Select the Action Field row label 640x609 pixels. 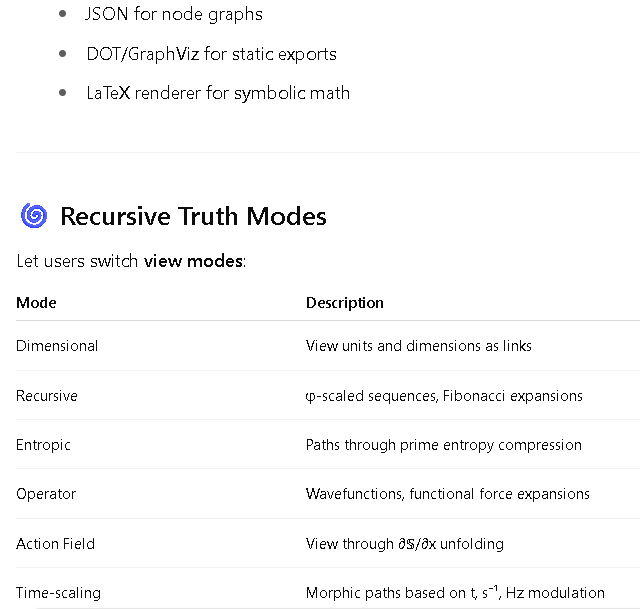click(56, 544)
